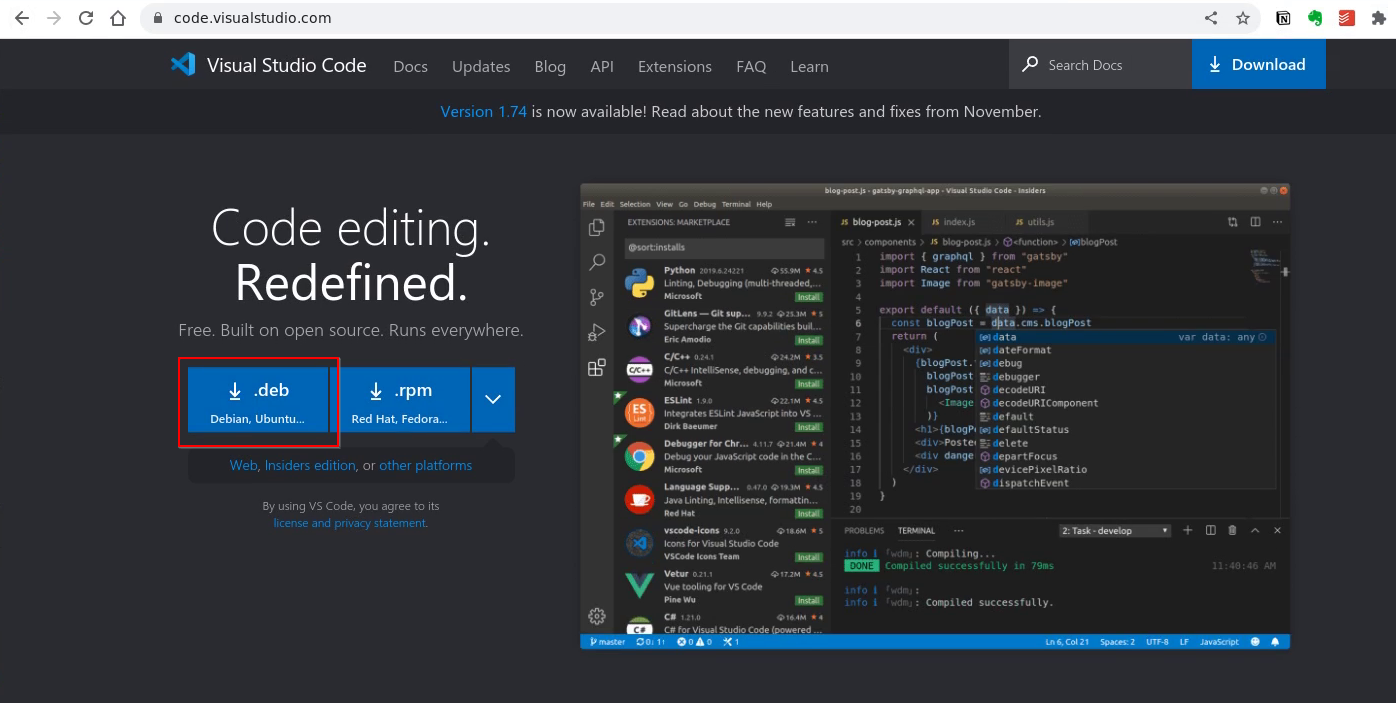
Task: Reload the page with the refresh icon
Action: click(x=86, y=18)
